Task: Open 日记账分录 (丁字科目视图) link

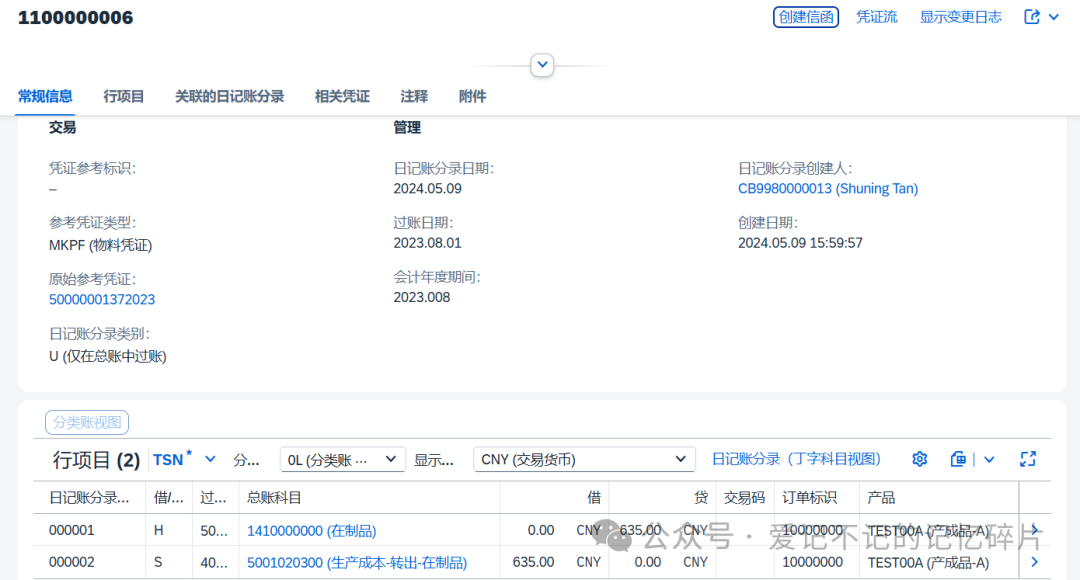Action: pyautogui.click(x=796, y=459)
